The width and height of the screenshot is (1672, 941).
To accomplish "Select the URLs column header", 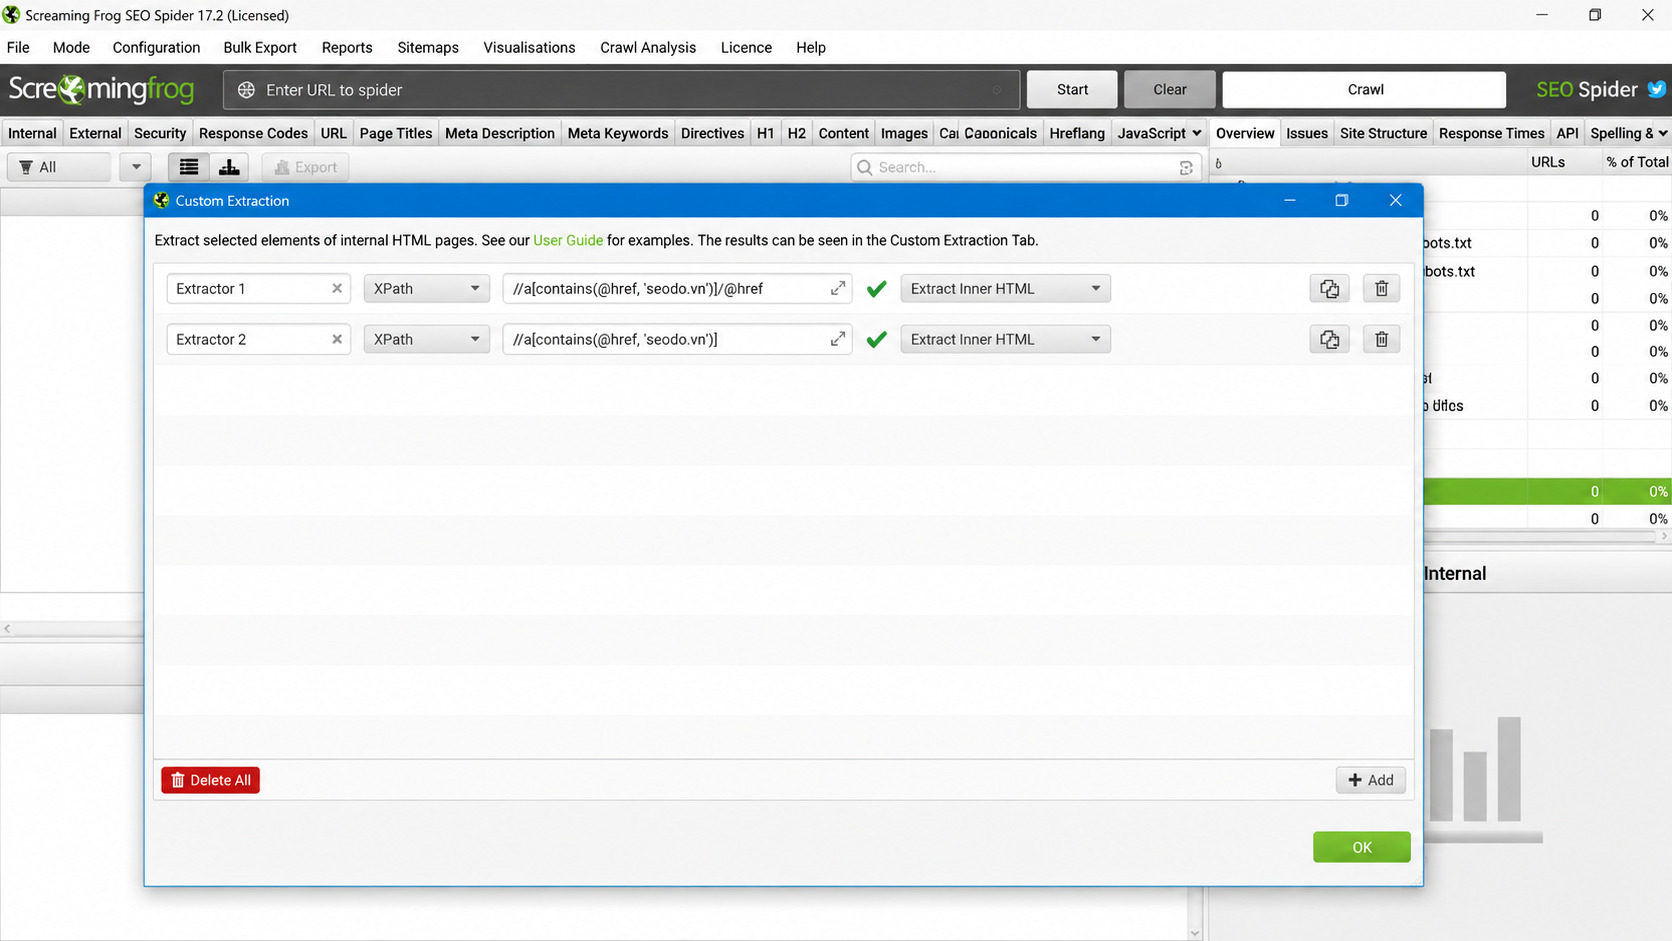I will coord(1547,162).
